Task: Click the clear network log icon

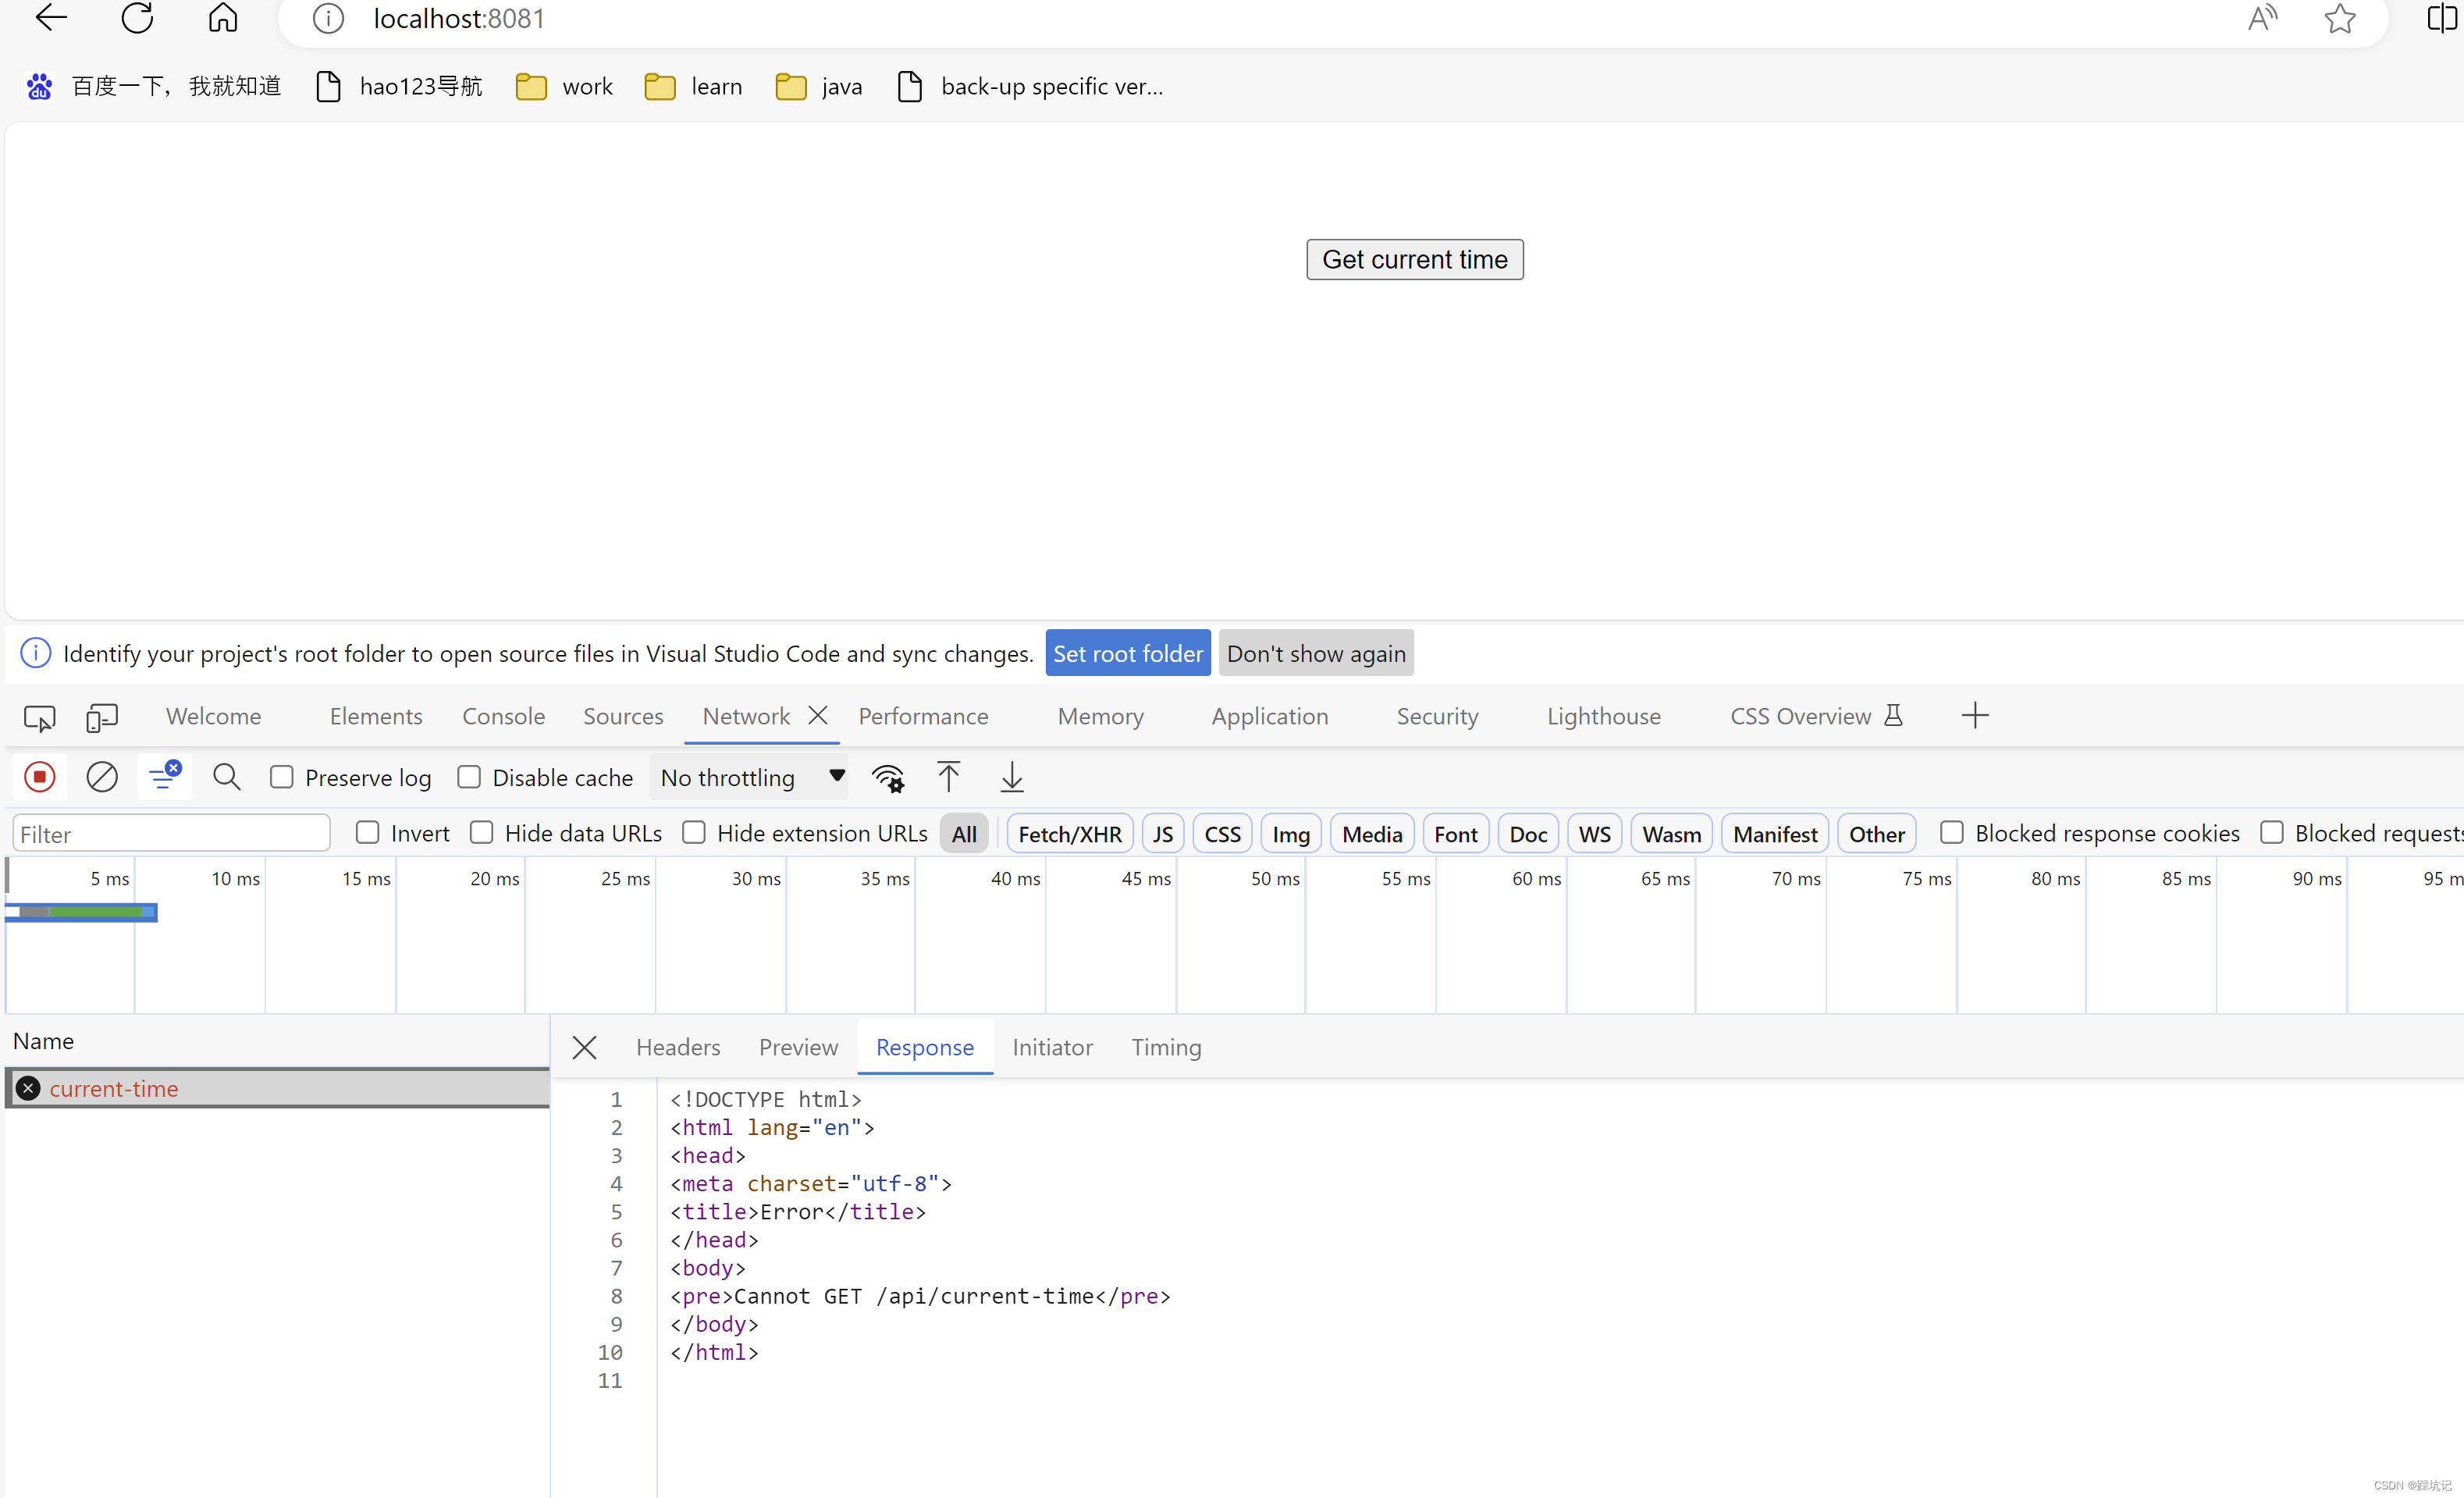Action: 101,776
